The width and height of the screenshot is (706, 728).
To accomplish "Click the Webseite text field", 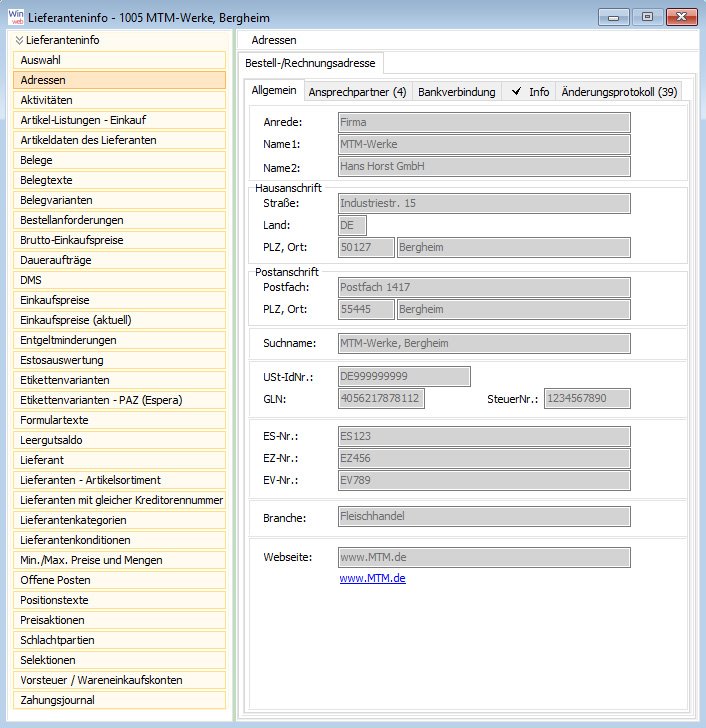I will (484, 557).
